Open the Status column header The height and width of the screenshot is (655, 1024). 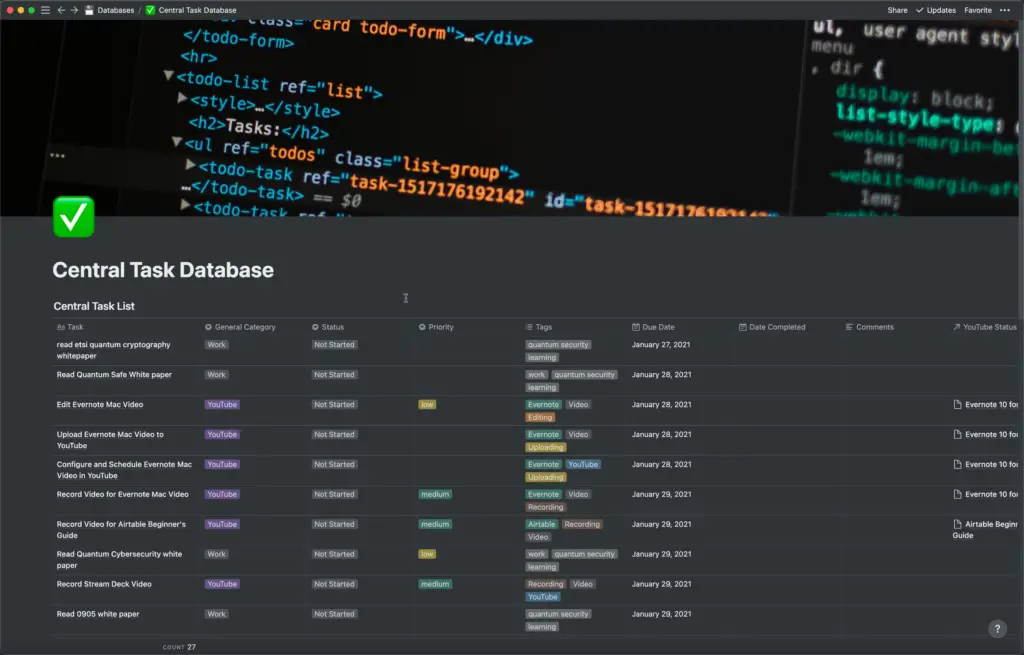tap(328, 327)
